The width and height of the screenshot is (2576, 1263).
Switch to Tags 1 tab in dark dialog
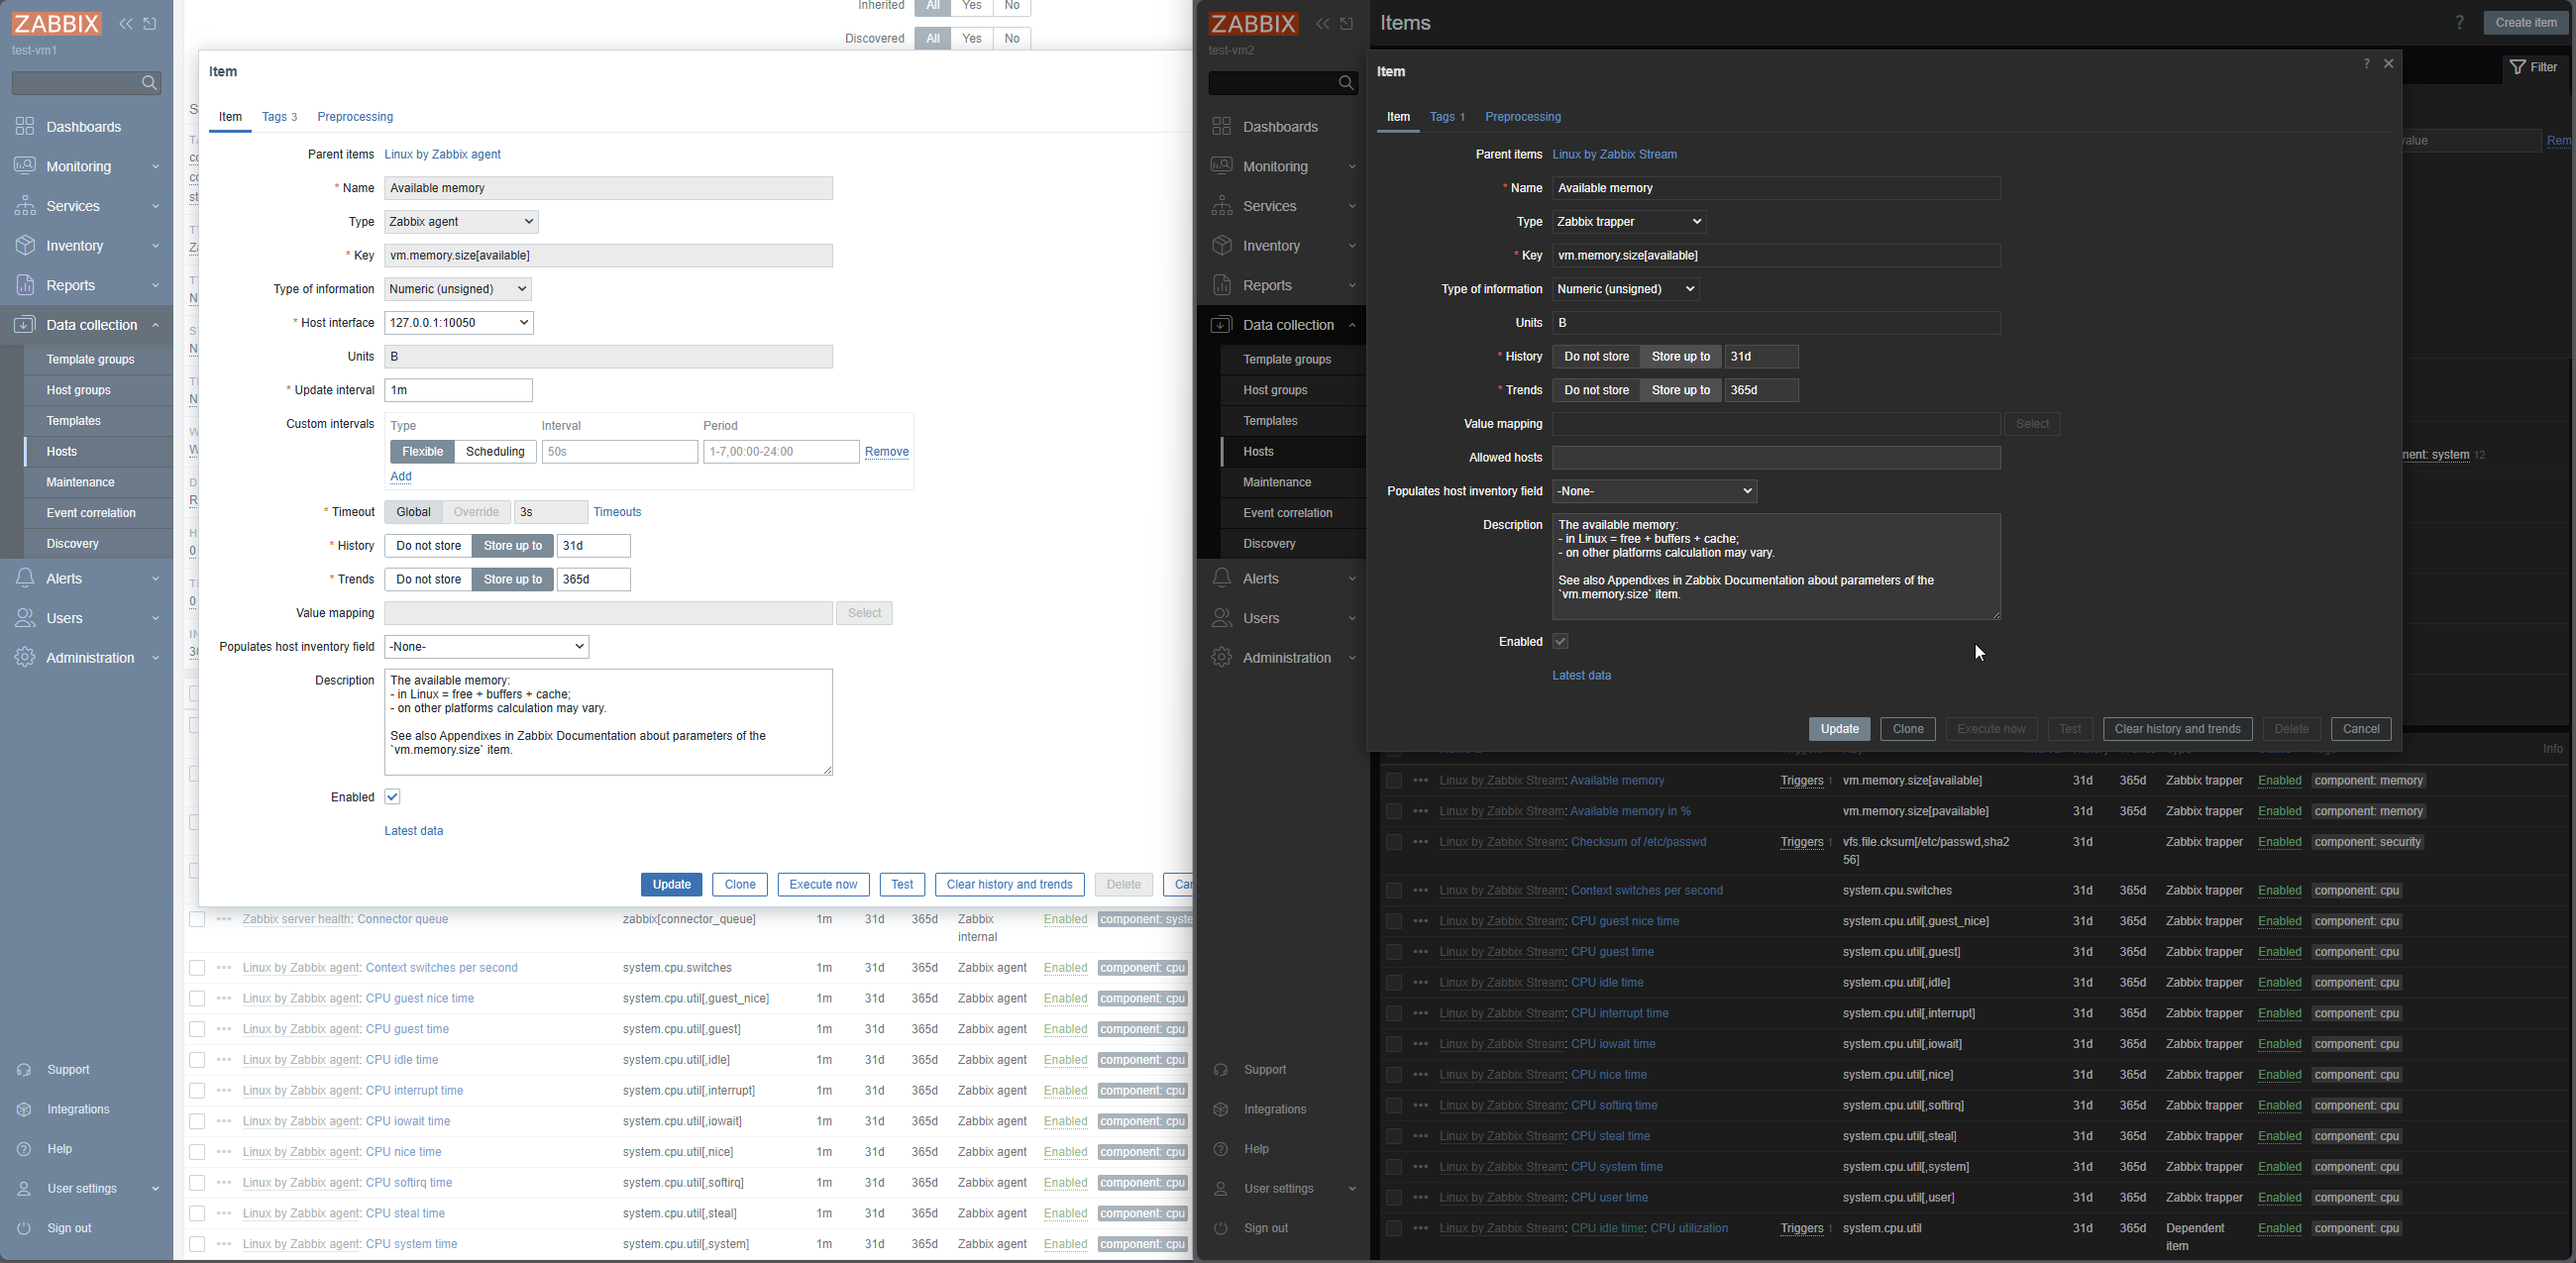click(1447, 118)
